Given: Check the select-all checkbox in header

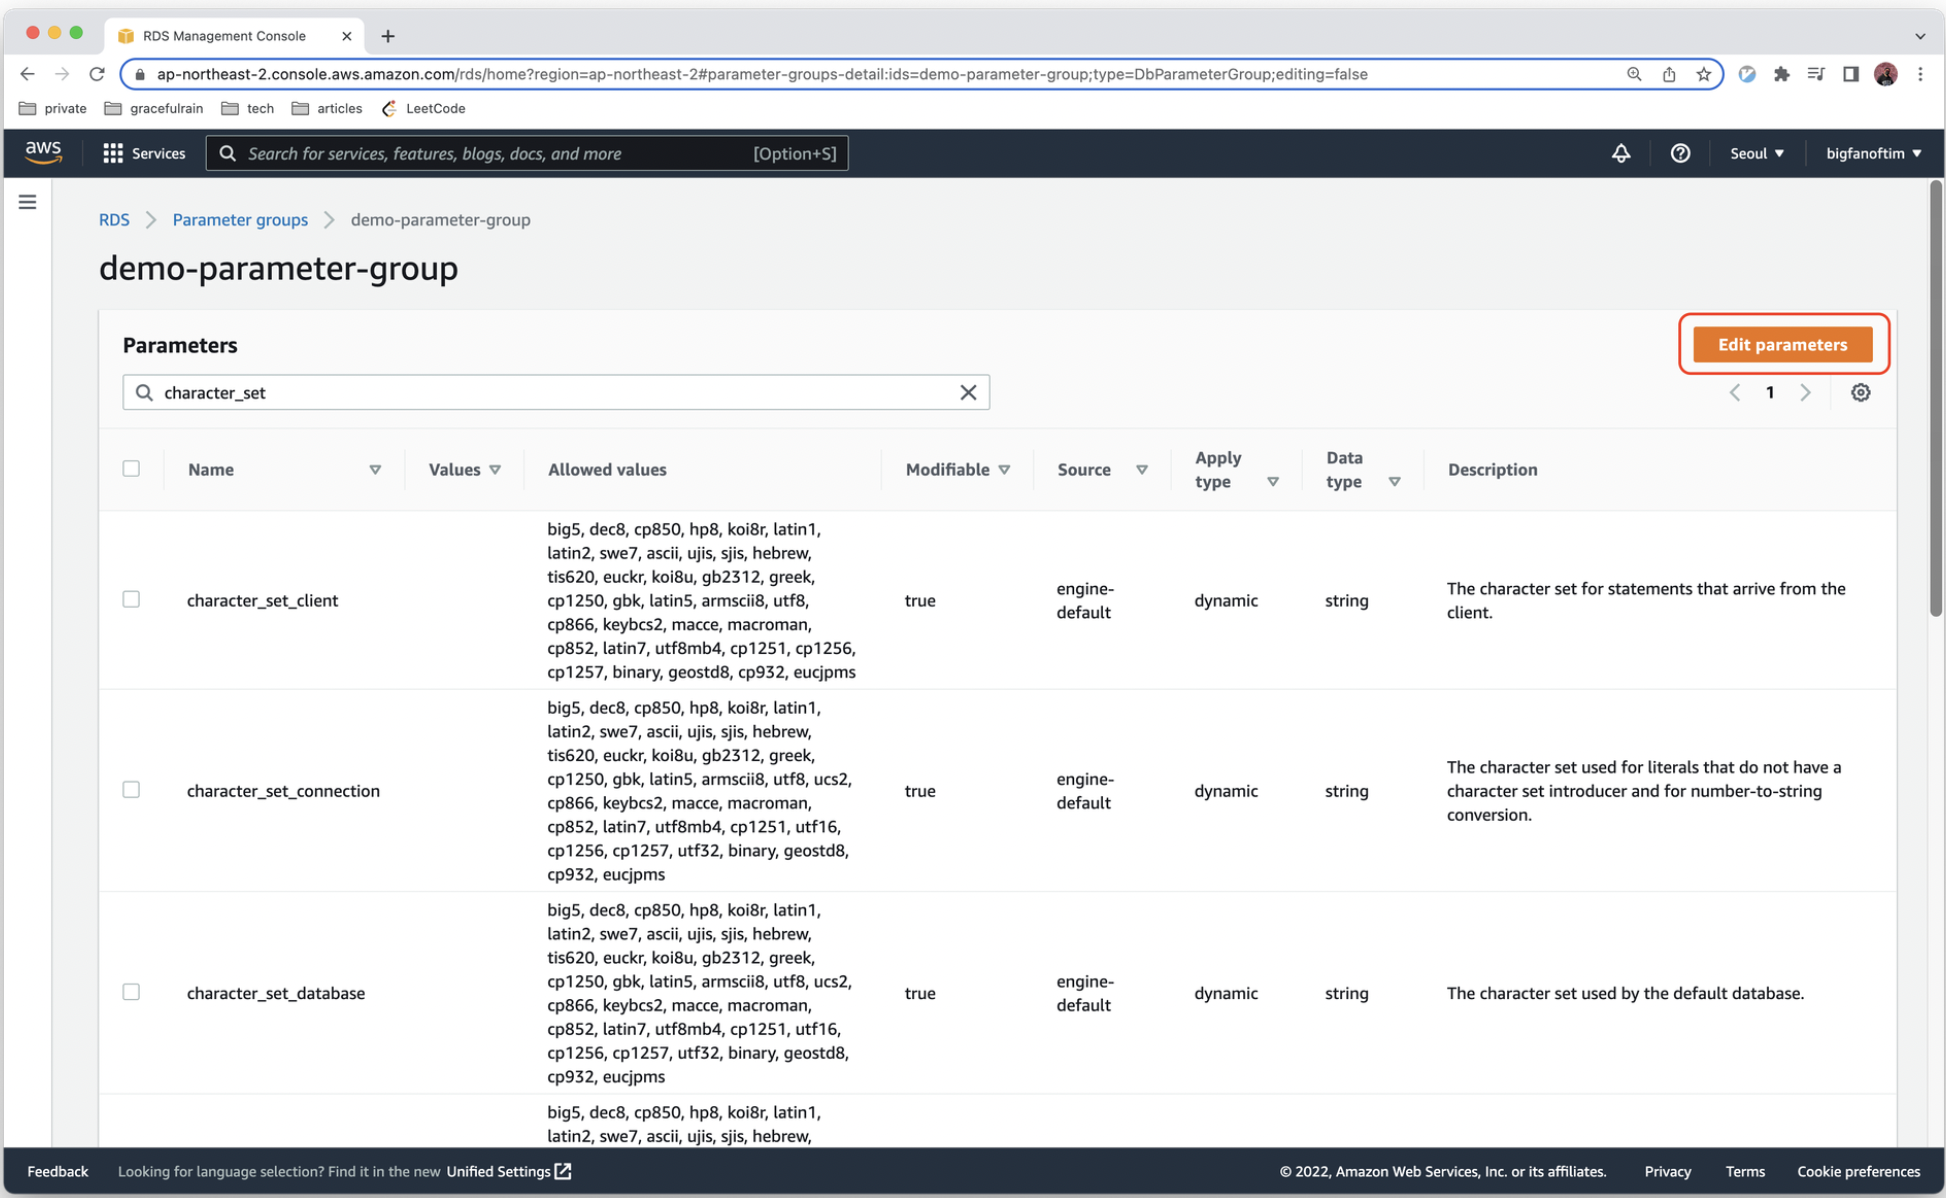Looking at the screenshot, I should (x=131, y=469).
